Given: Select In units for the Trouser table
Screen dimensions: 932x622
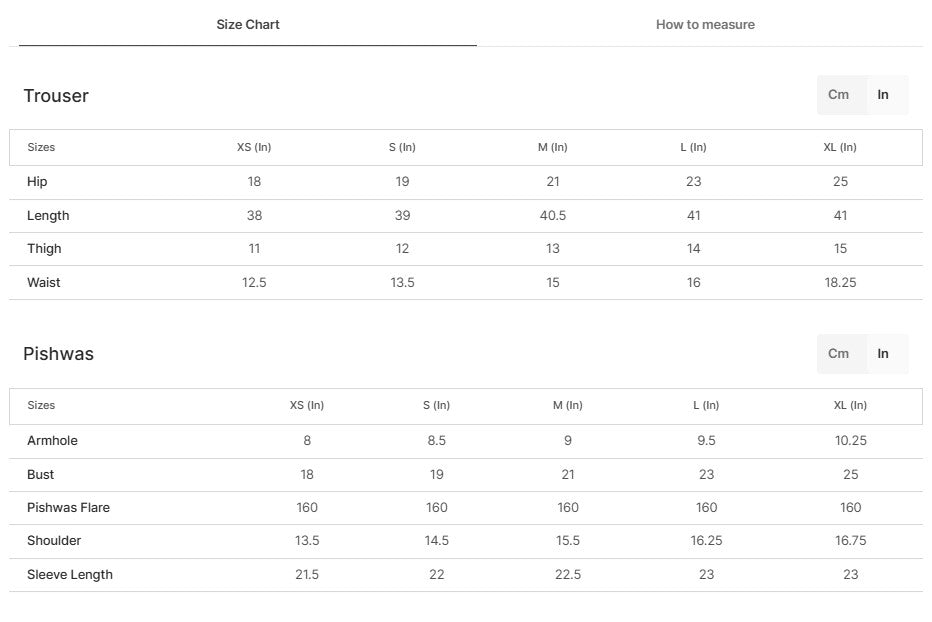Looking at the screenshot, I should click(883, 95).
